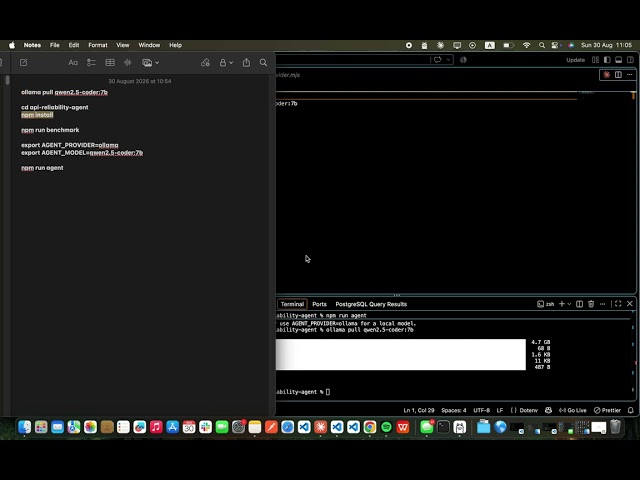Change the LF end-of-line sequence
Viewport: 640px width, 480px height.
pos(500,410)
